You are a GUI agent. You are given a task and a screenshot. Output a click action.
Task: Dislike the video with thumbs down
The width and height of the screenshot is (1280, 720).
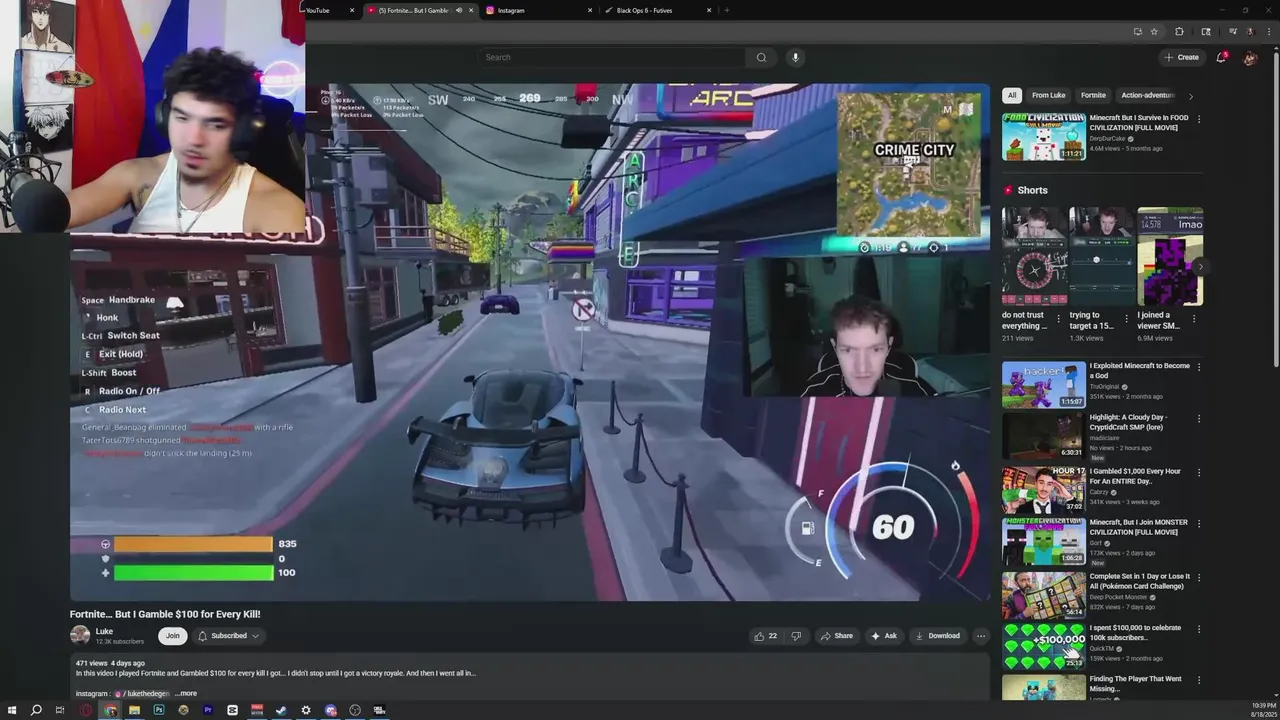click(x=796, y=636)
